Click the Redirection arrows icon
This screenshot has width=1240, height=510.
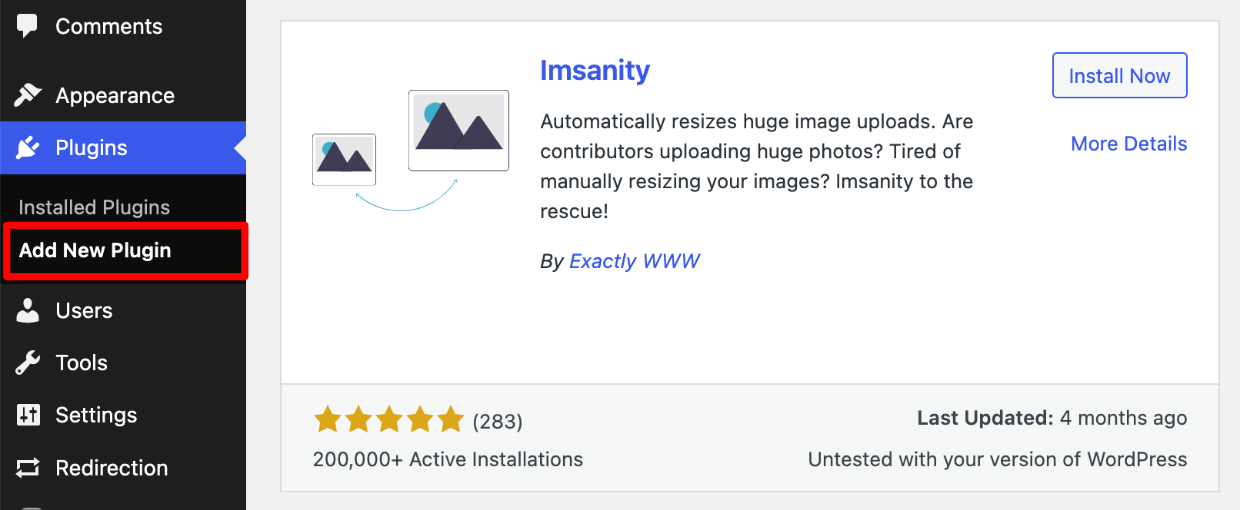click(28, 467)
